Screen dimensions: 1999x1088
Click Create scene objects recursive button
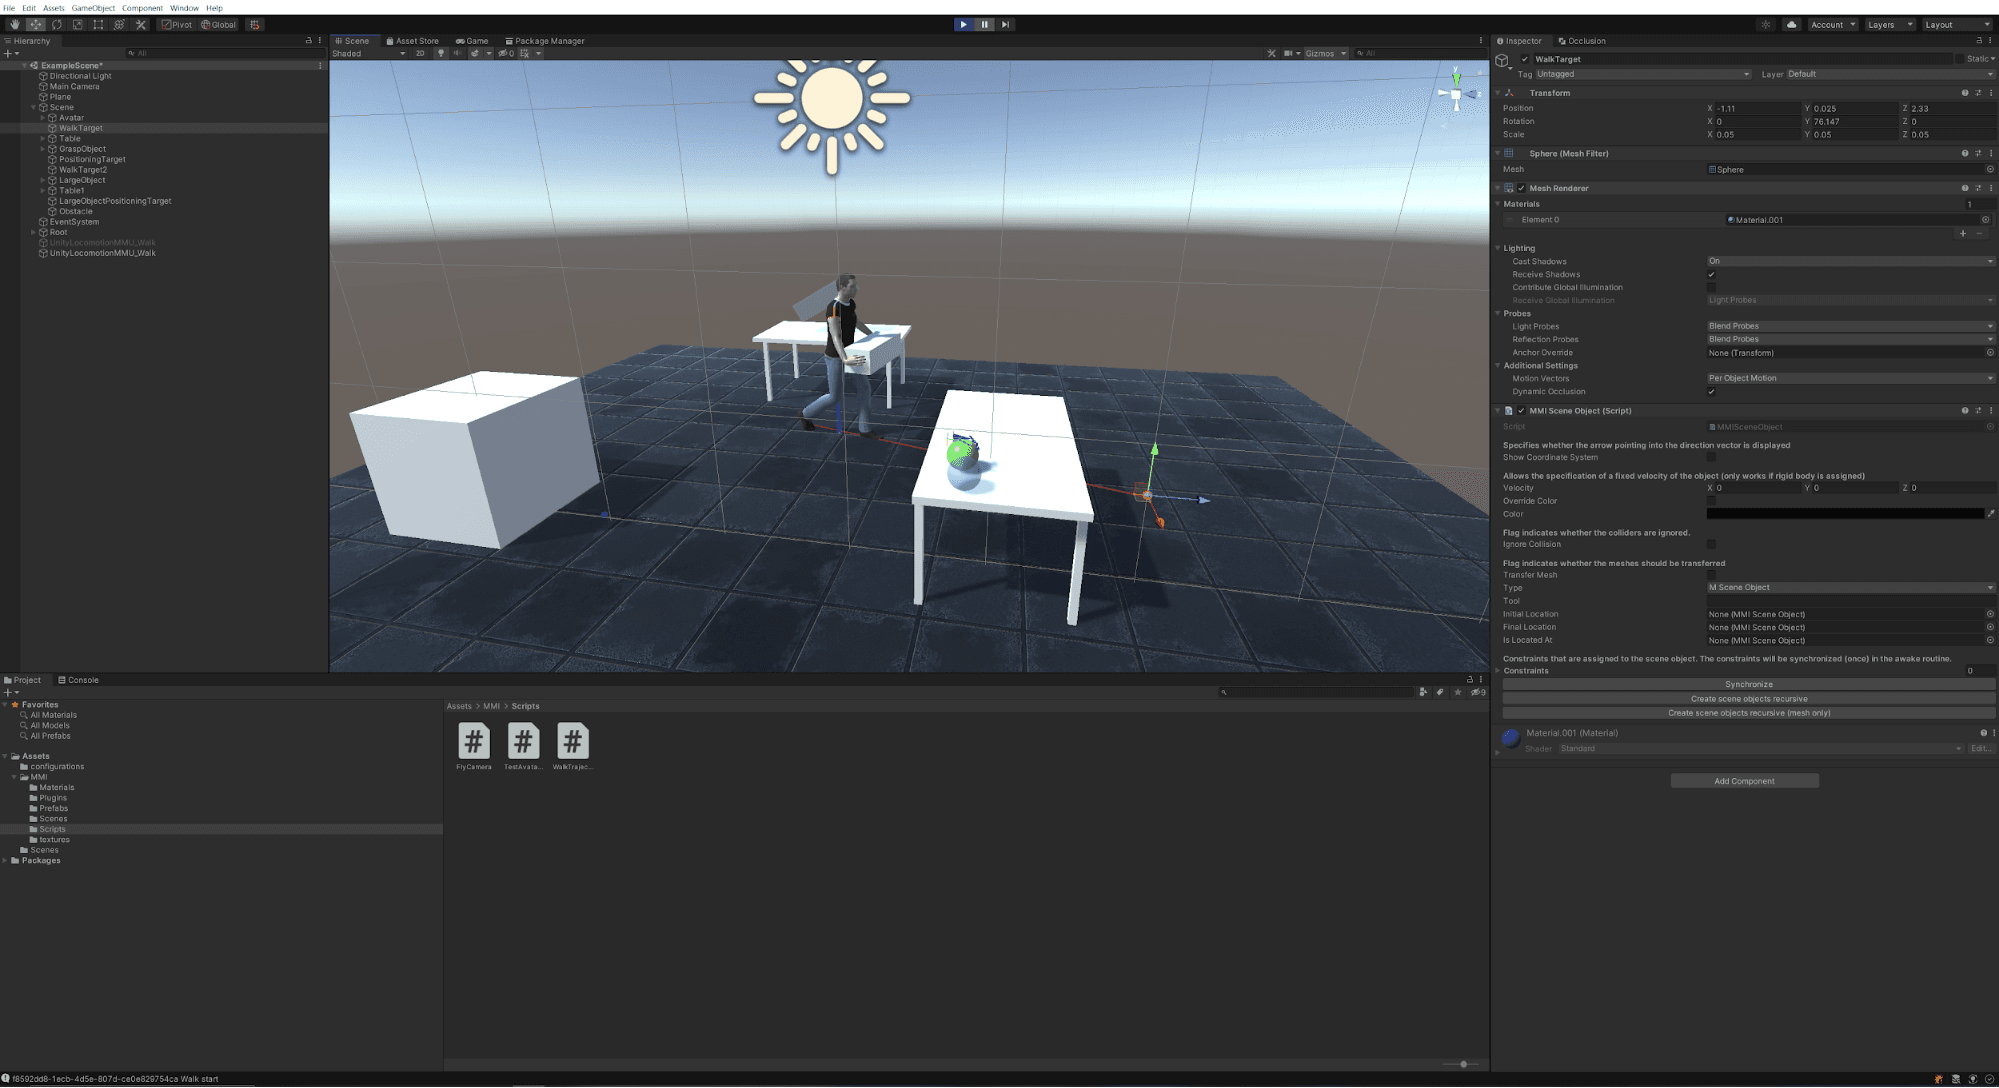[x=1748, y=699]
